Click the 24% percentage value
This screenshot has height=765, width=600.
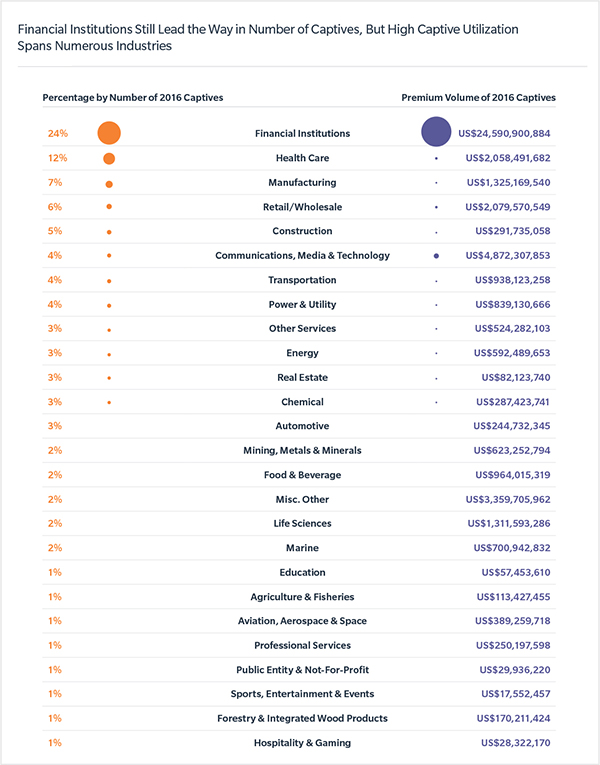click(x=58, y=133)
